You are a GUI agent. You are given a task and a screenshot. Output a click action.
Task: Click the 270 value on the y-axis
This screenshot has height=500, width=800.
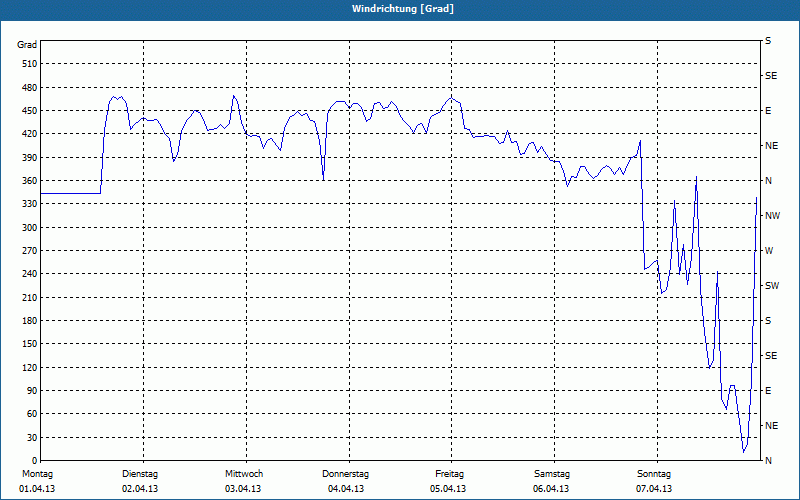[x=30, y=251]
